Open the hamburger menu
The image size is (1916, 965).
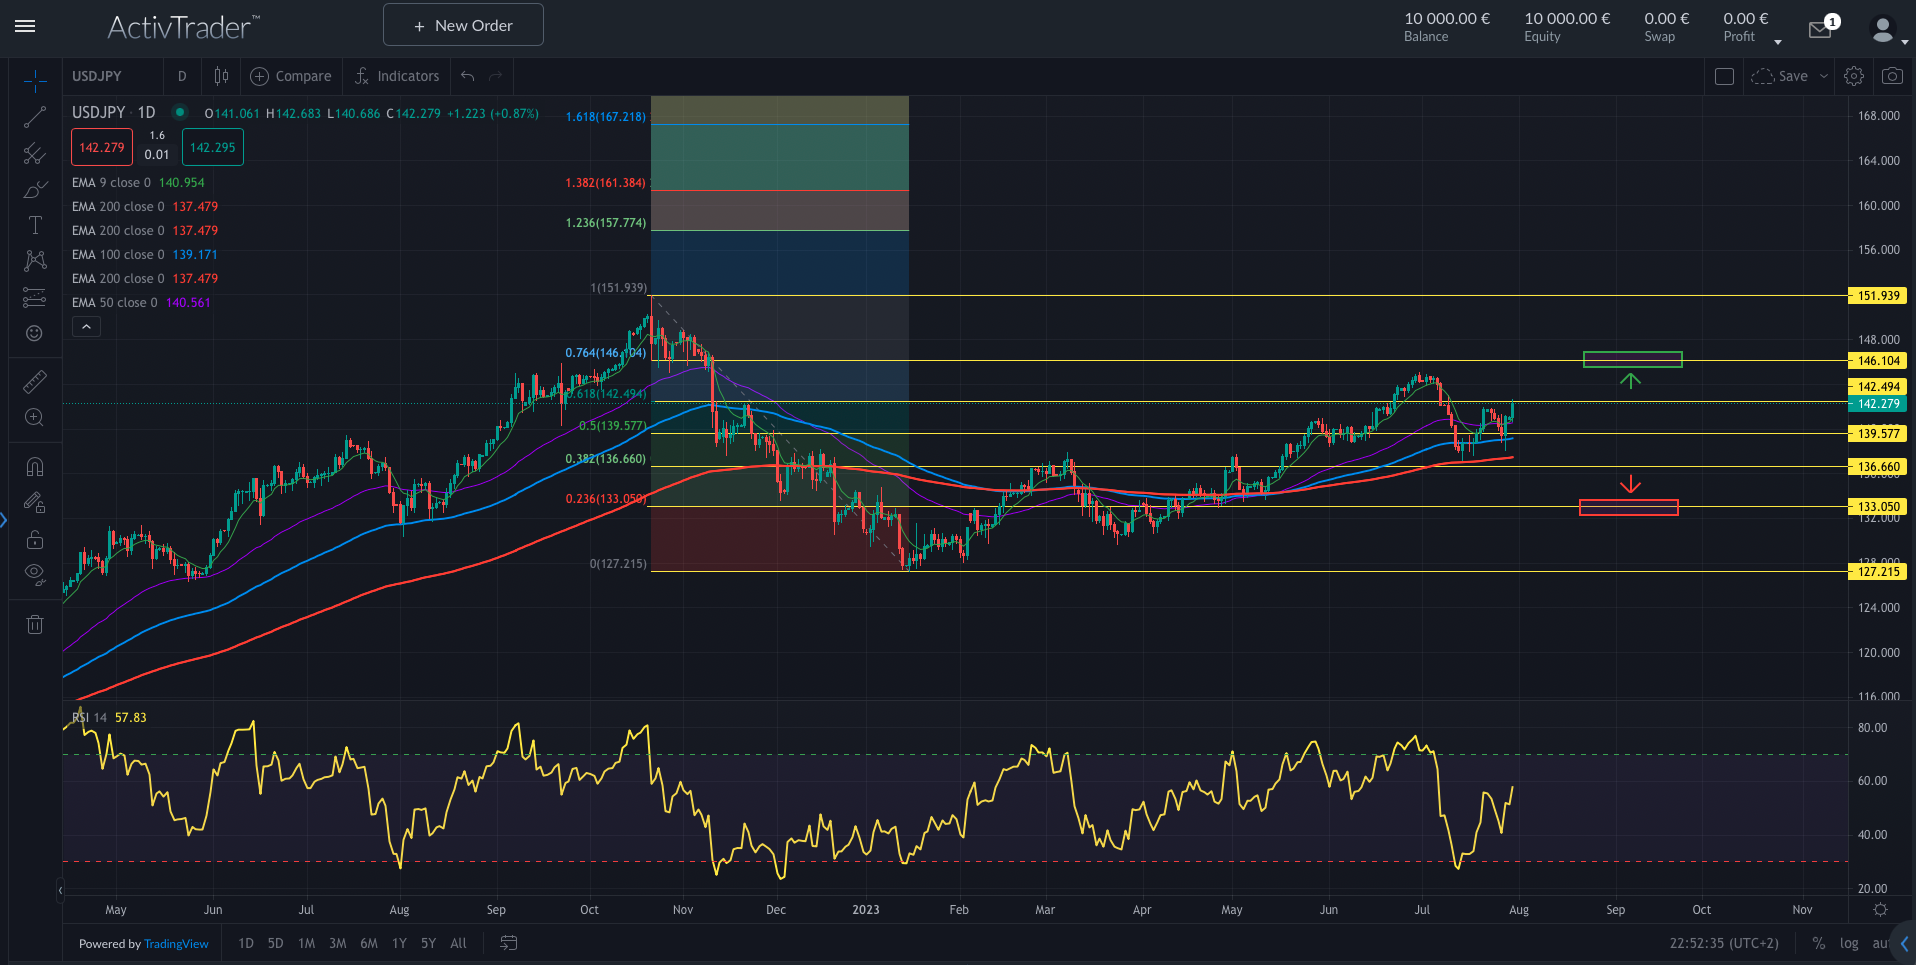(x=25, y=27)
